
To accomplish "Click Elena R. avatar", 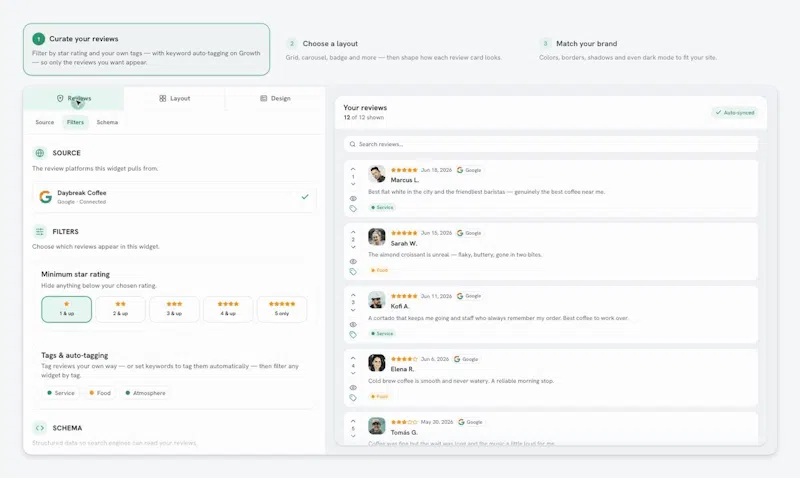I will pyautogui.click(x=377, y=363).
